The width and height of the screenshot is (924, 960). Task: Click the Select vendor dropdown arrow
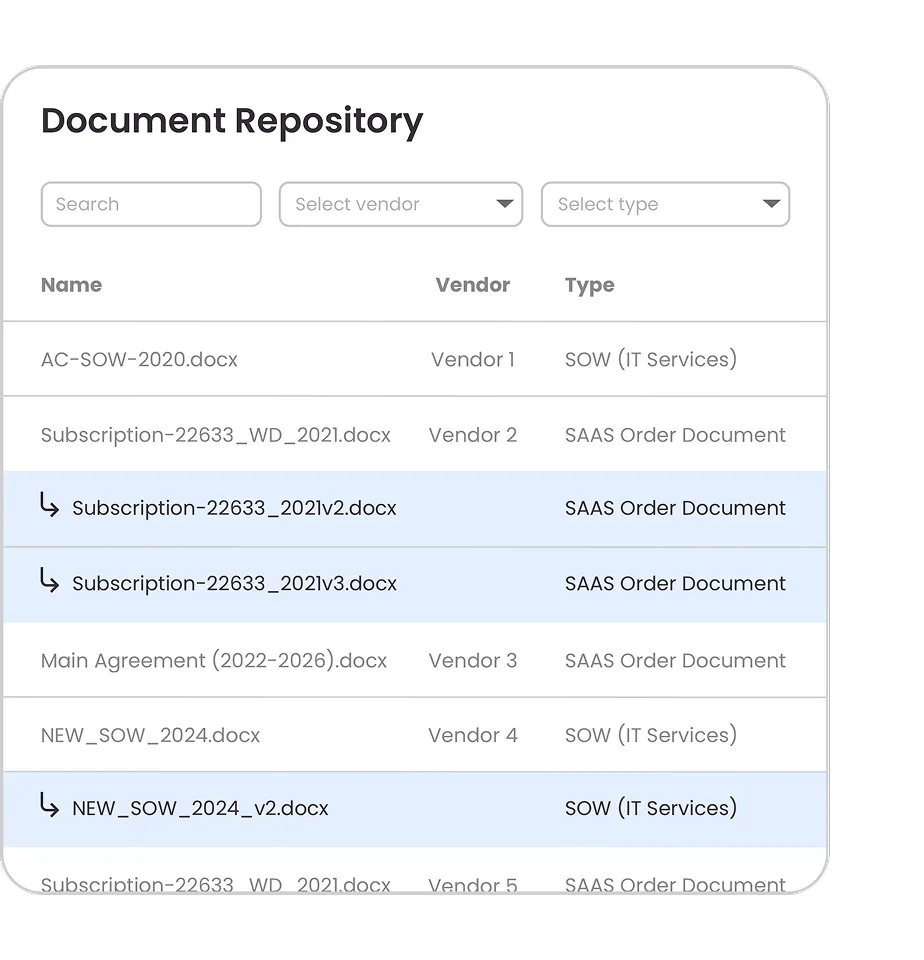tap(505, 204)
